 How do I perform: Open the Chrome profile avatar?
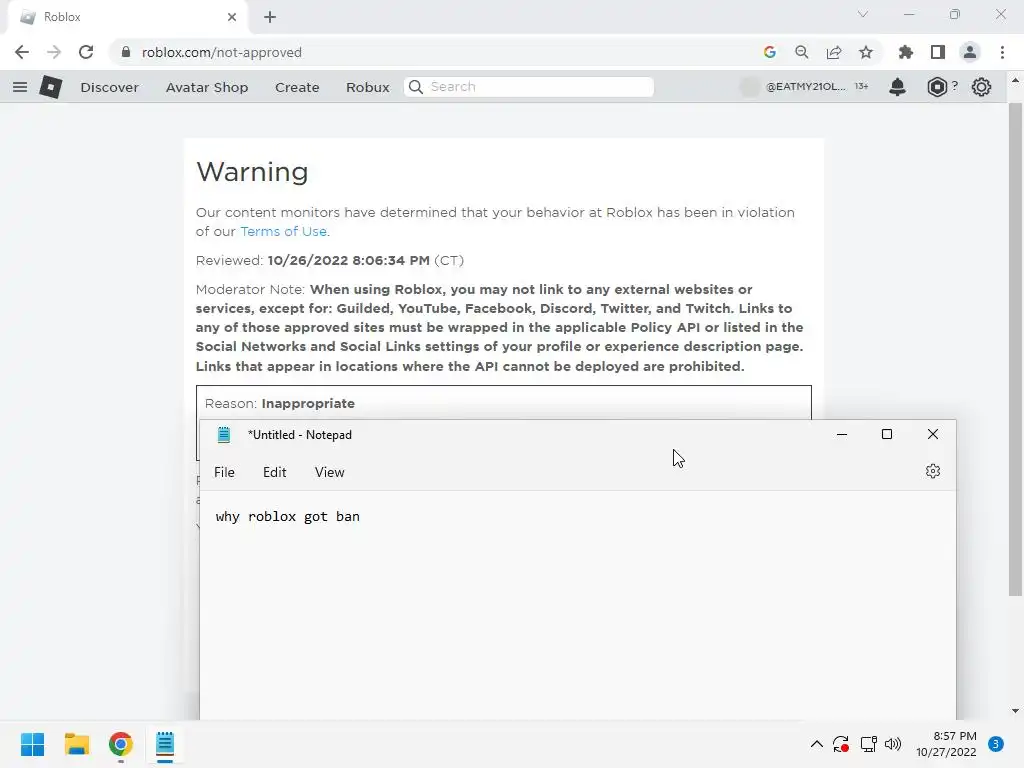coord(970,52)
